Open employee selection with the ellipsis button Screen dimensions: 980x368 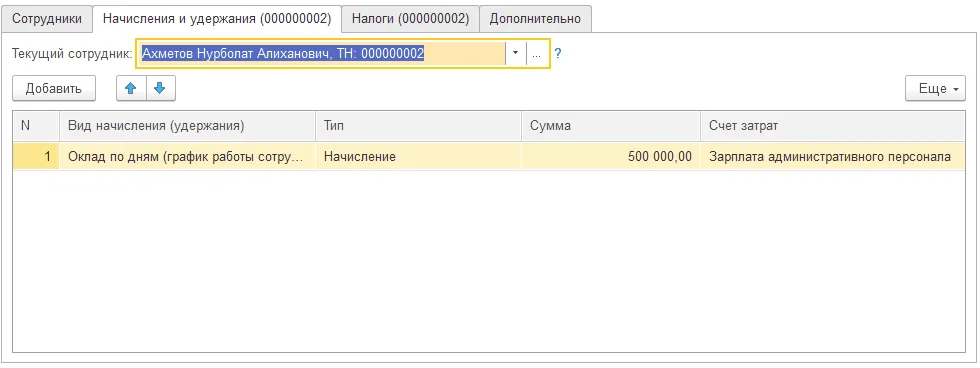[x=536, y=54]
